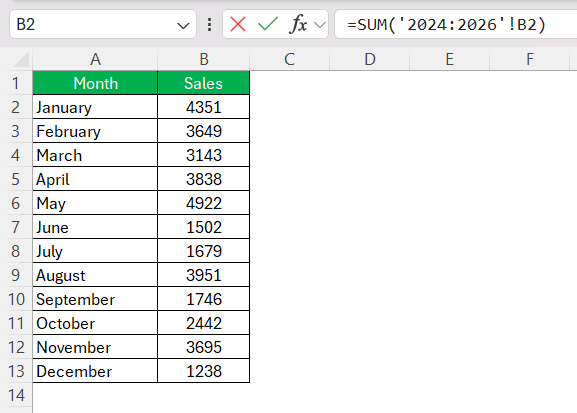
Task: Select all cells via corner triangle
Action: click(x=21, y=60)
